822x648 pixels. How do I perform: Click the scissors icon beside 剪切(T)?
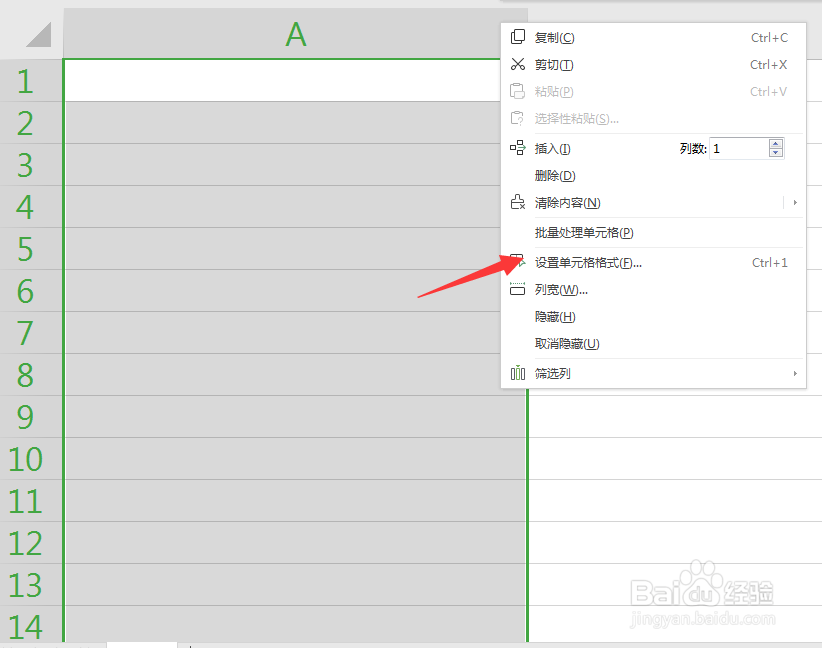(517, 64)
